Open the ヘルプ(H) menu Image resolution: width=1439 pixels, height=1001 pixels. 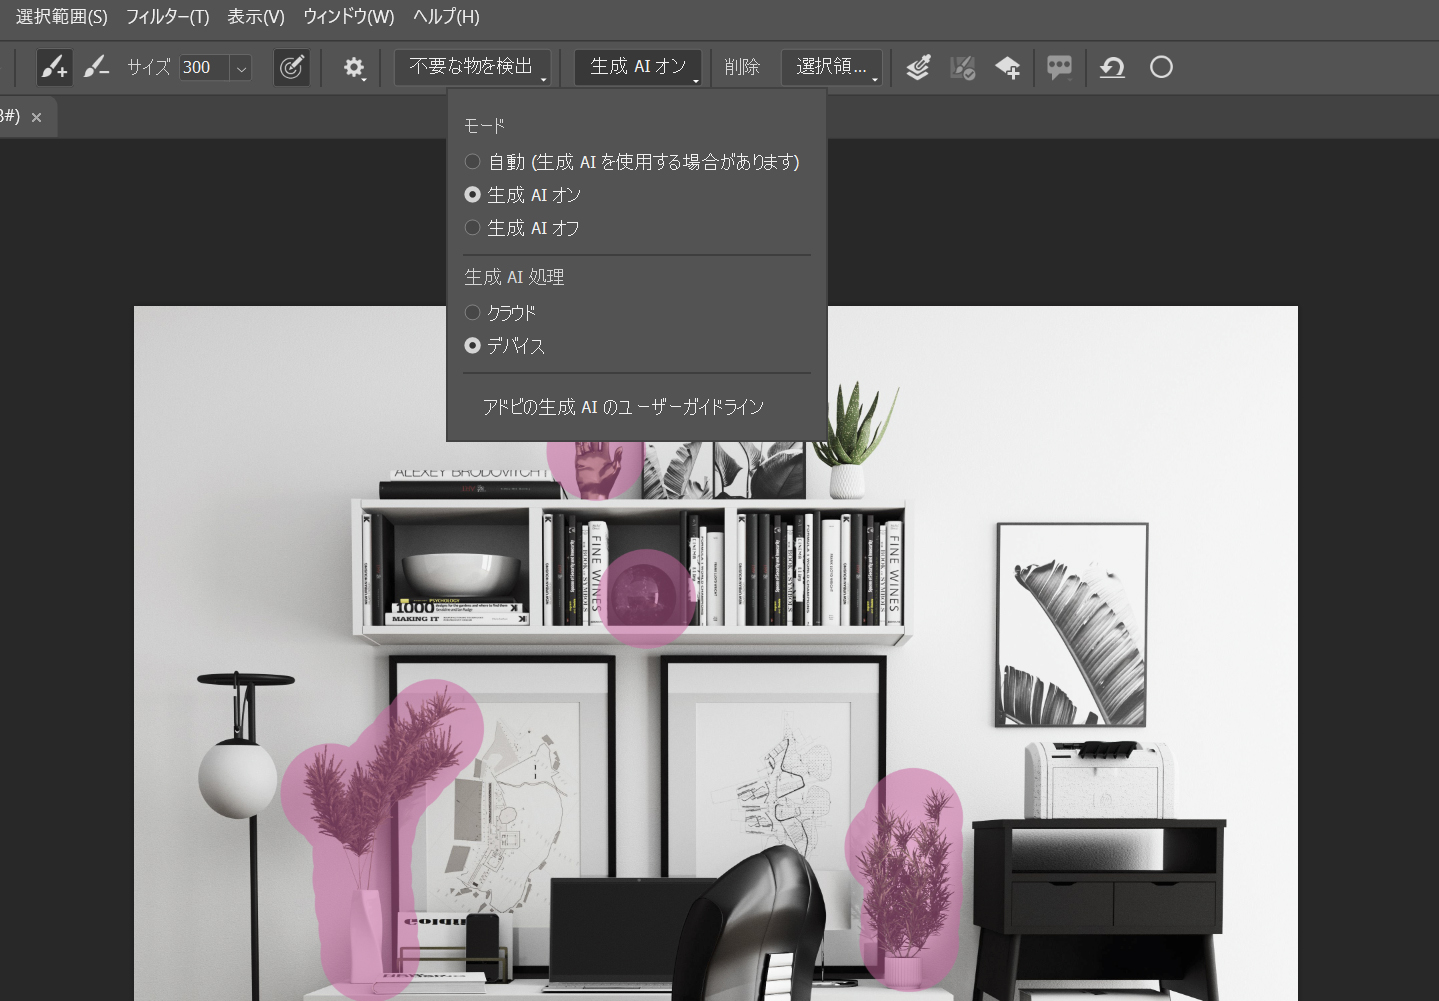tap(446, 17)
